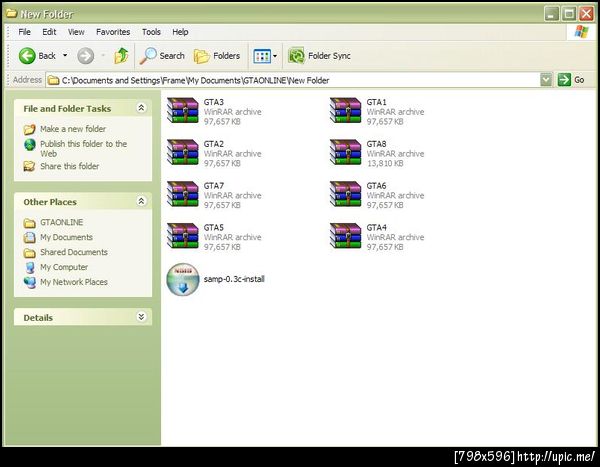The image size is (600, 467).
Task: Expand the address bar dropdown arrow
Action: coord(546,80)
